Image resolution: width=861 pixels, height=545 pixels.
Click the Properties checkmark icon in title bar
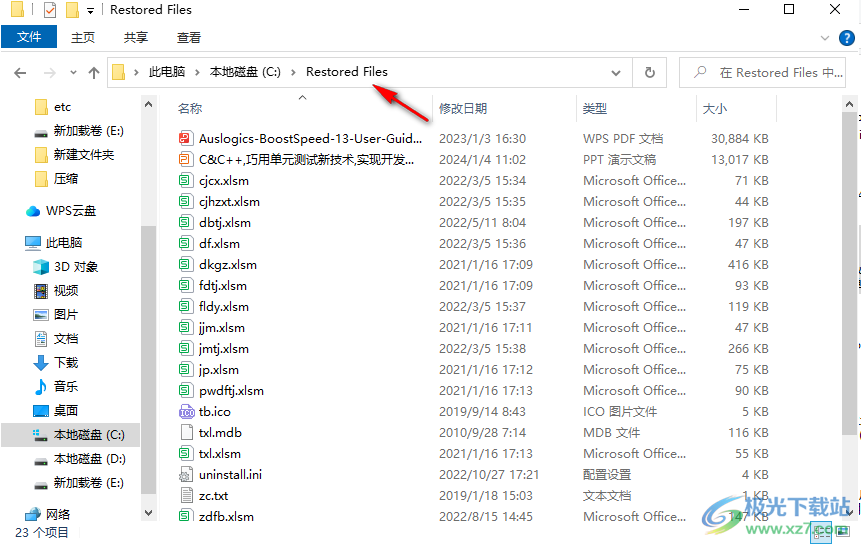pos(49,10)
